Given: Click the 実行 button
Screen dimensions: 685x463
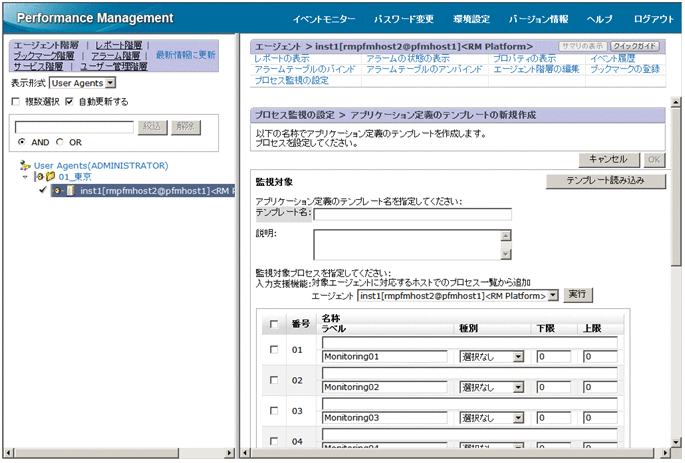Looking at the screenshot, I should coord(578,295).
